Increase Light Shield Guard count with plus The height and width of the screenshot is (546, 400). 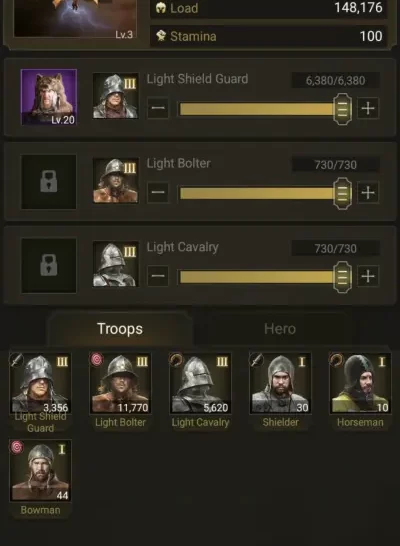(368, 109)
